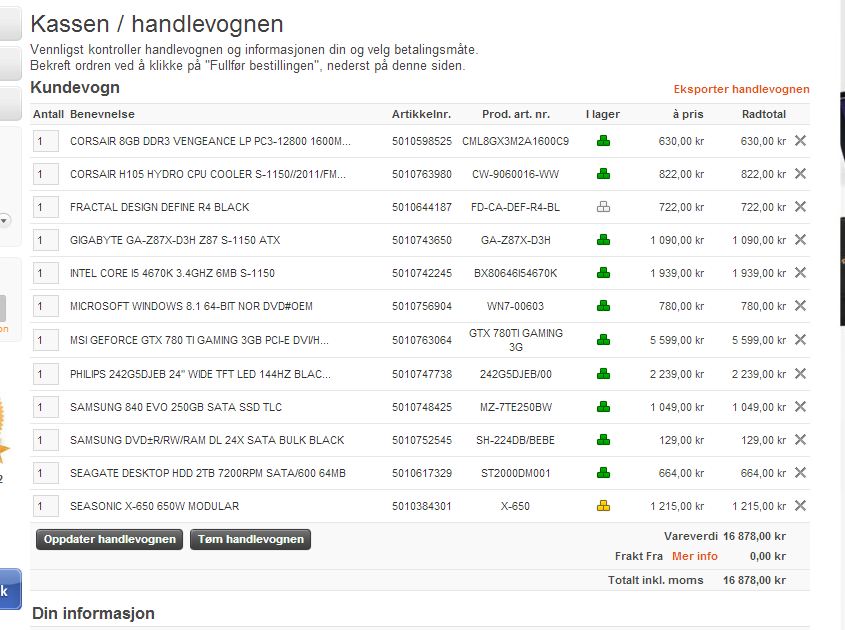Image resolution: width=845 pixels, height=630 pixels.
Task: Click article number 5010763064
Action: [x=422, y=340]
